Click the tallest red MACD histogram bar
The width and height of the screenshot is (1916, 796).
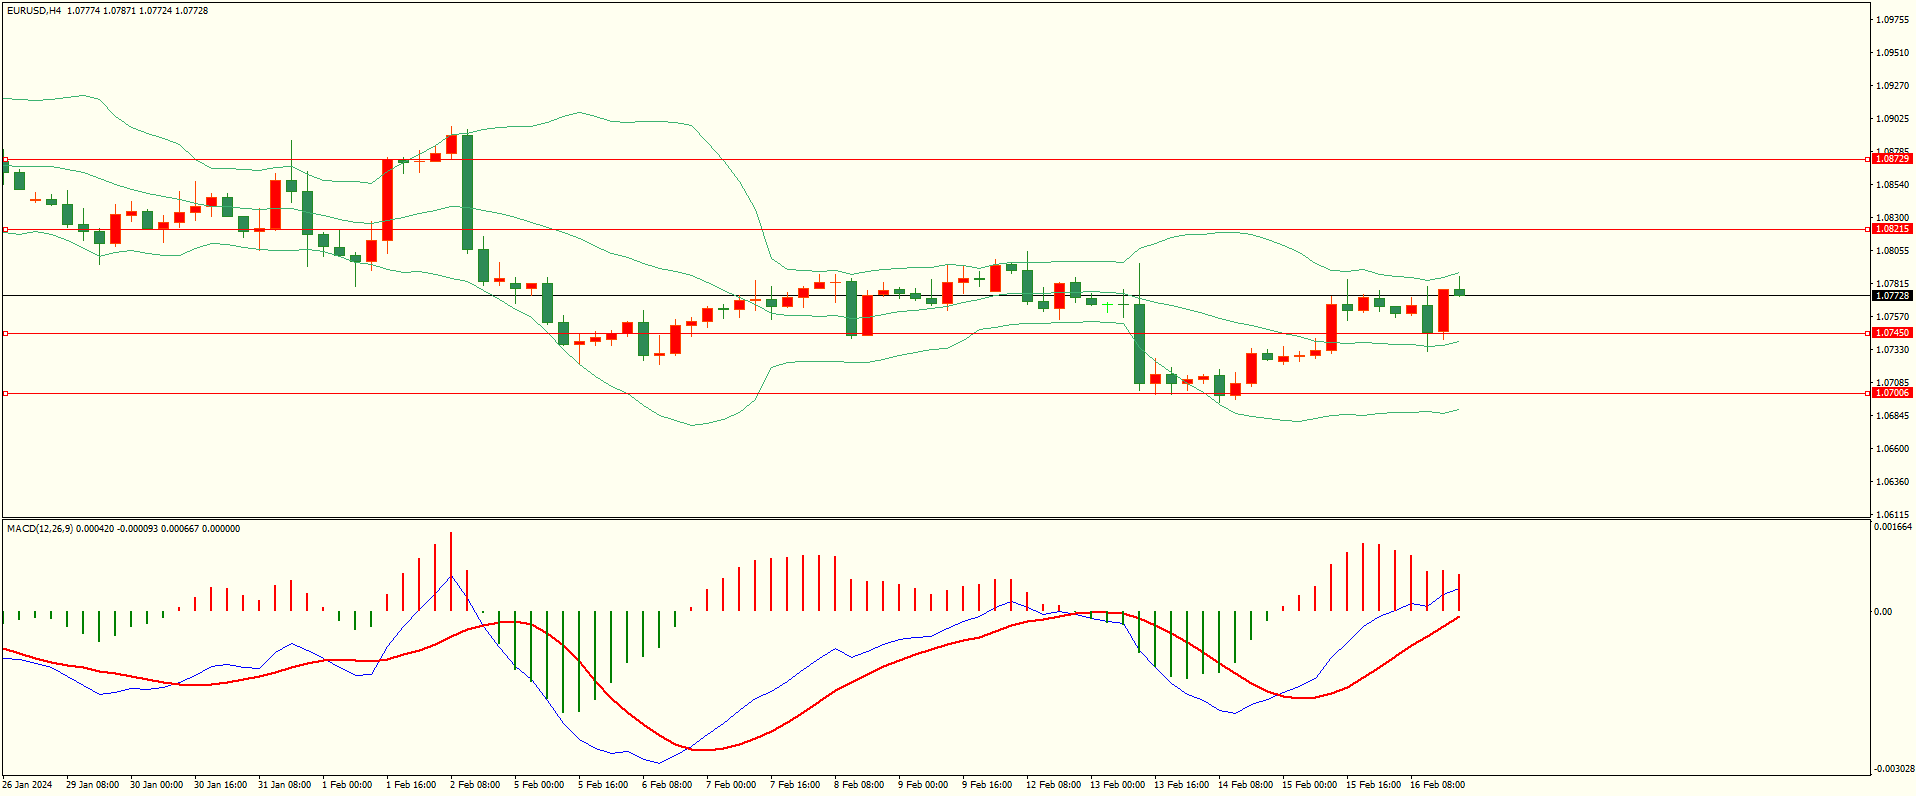[x=451, y=570]
